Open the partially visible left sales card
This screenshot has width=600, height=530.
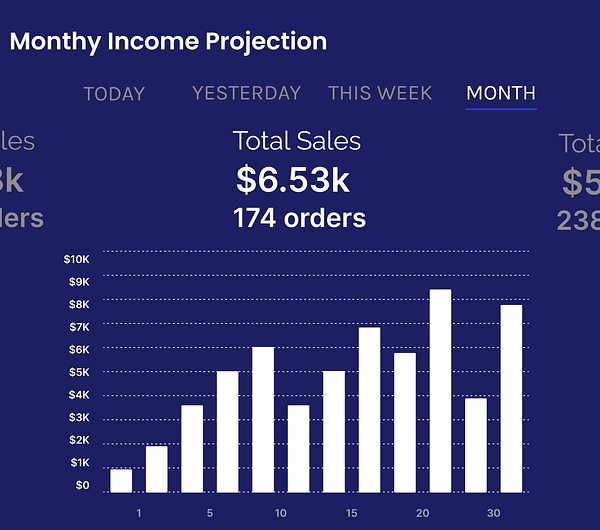(21, 180)
